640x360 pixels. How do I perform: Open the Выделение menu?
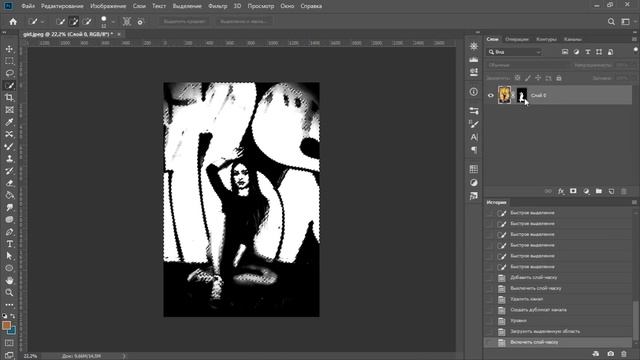(x=187, y=6)
